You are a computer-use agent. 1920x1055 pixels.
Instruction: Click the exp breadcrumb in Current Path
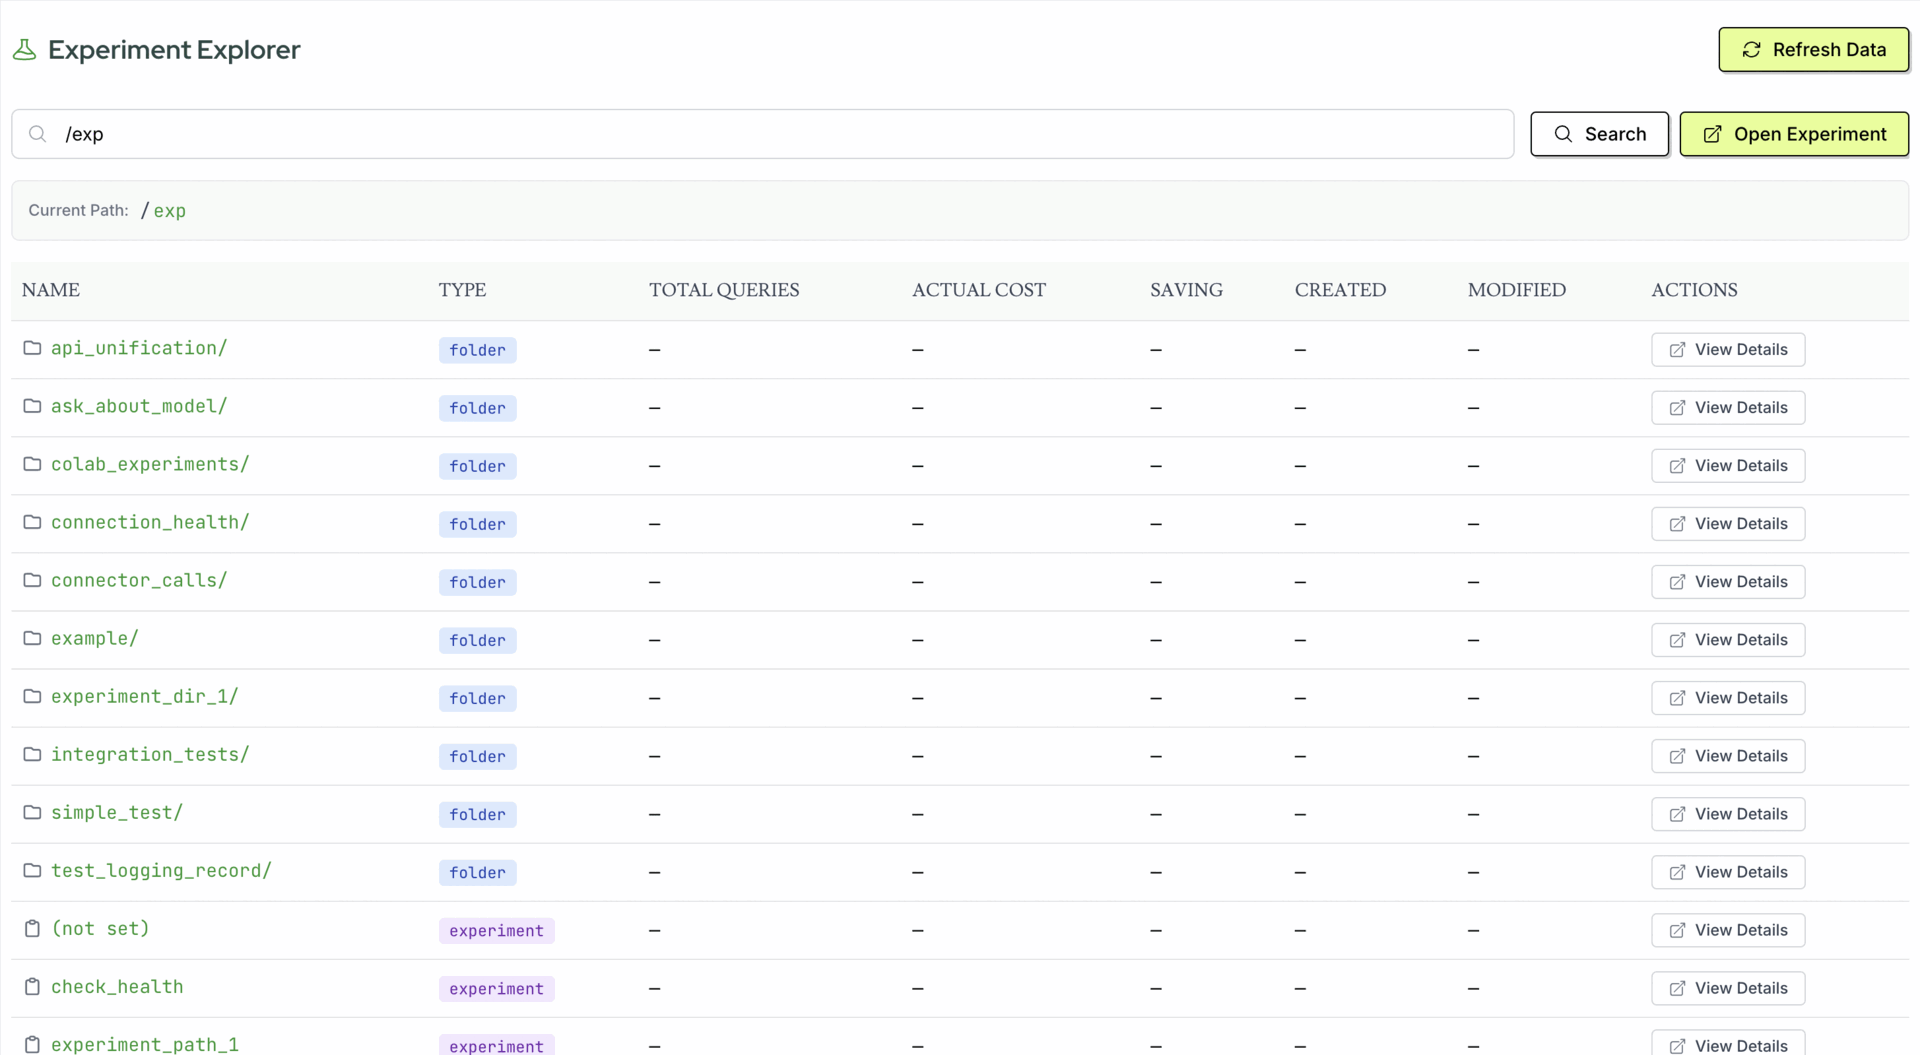(170, 211)
